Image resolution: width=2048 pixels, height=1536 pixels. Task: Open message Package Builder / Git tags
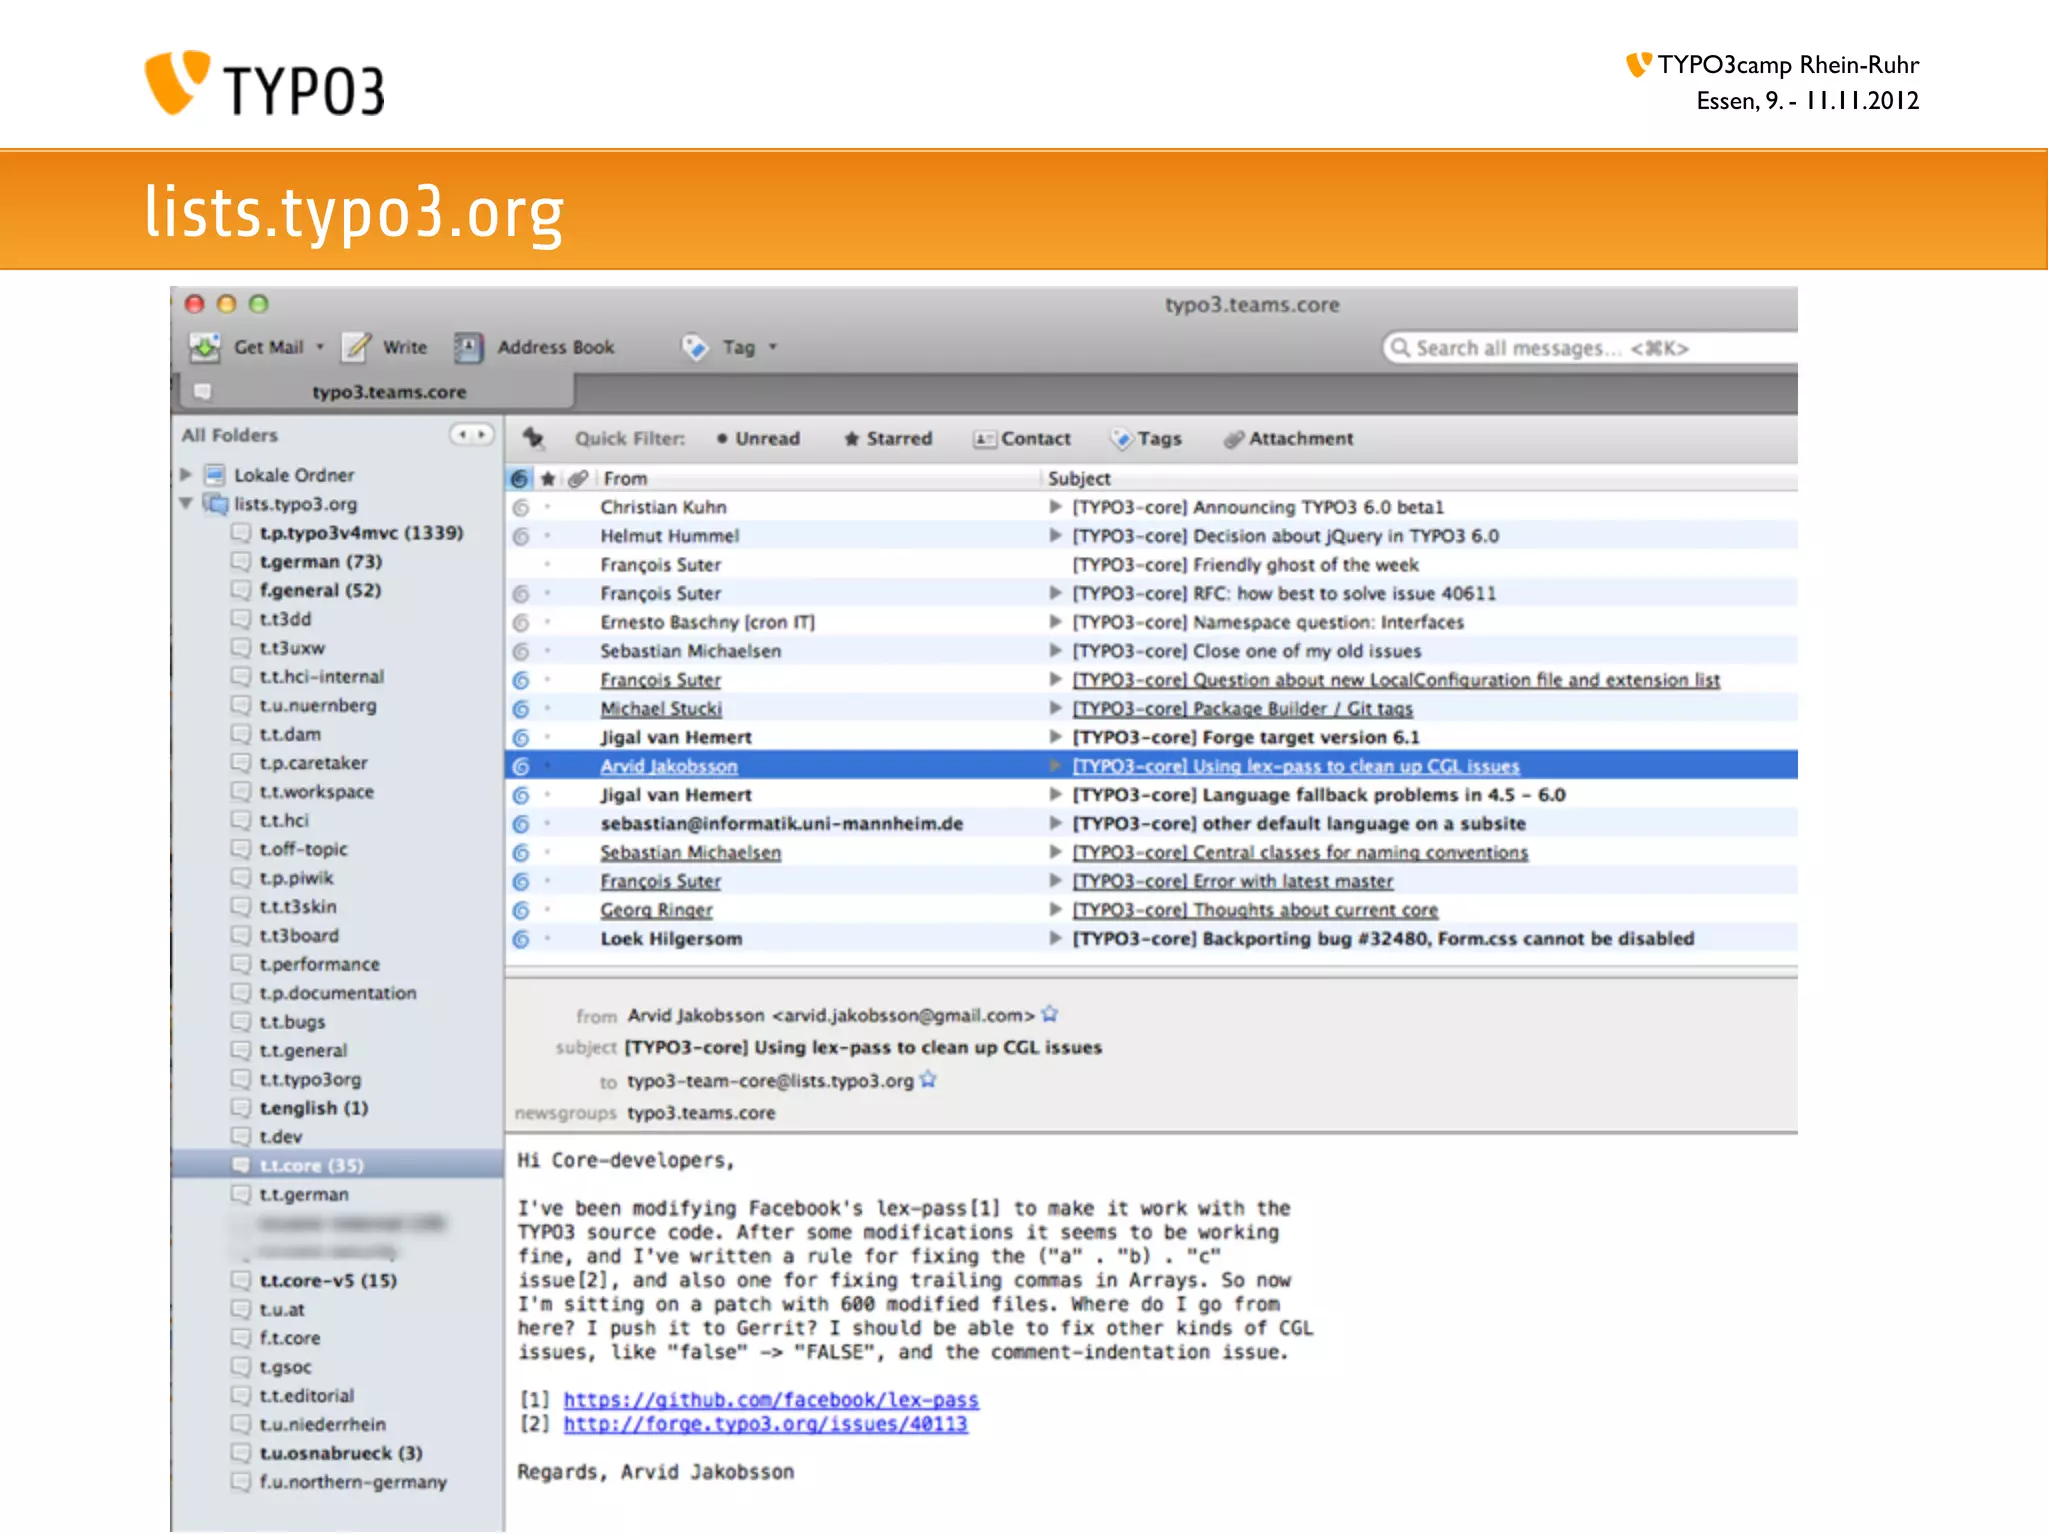(1242, 709)
